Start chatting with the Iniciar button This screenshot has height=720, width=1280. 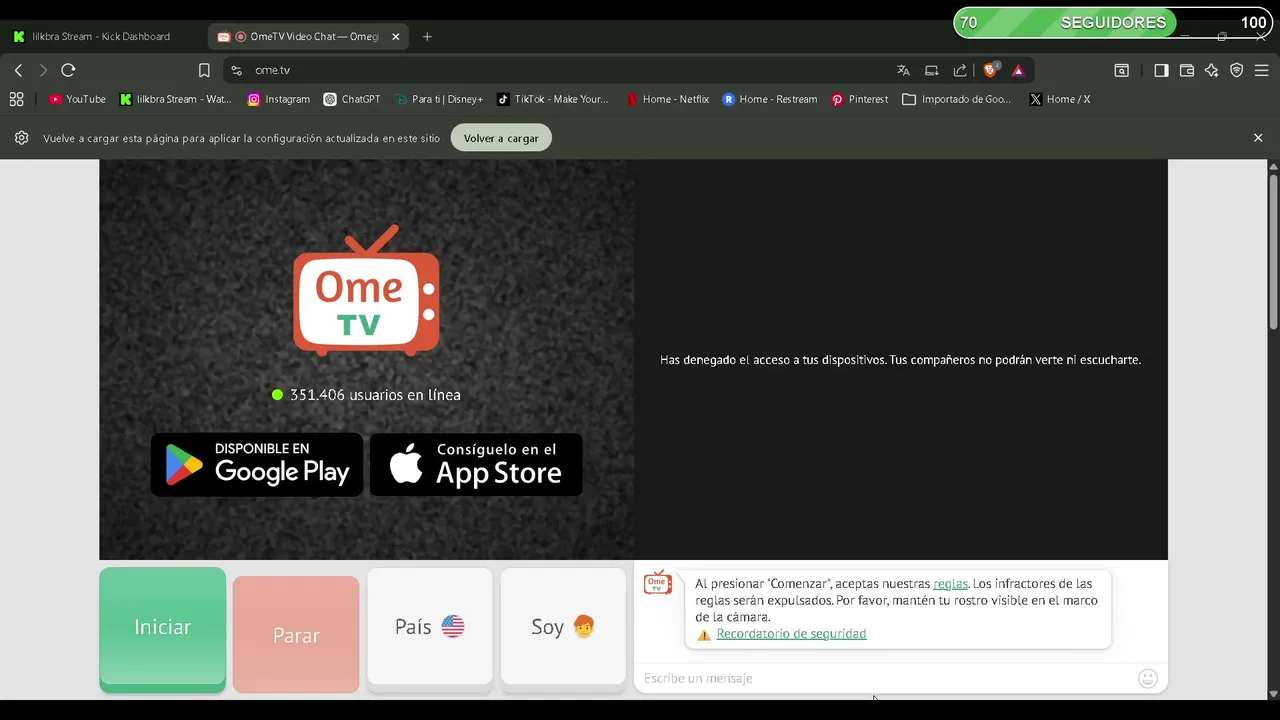click(162, 629)
